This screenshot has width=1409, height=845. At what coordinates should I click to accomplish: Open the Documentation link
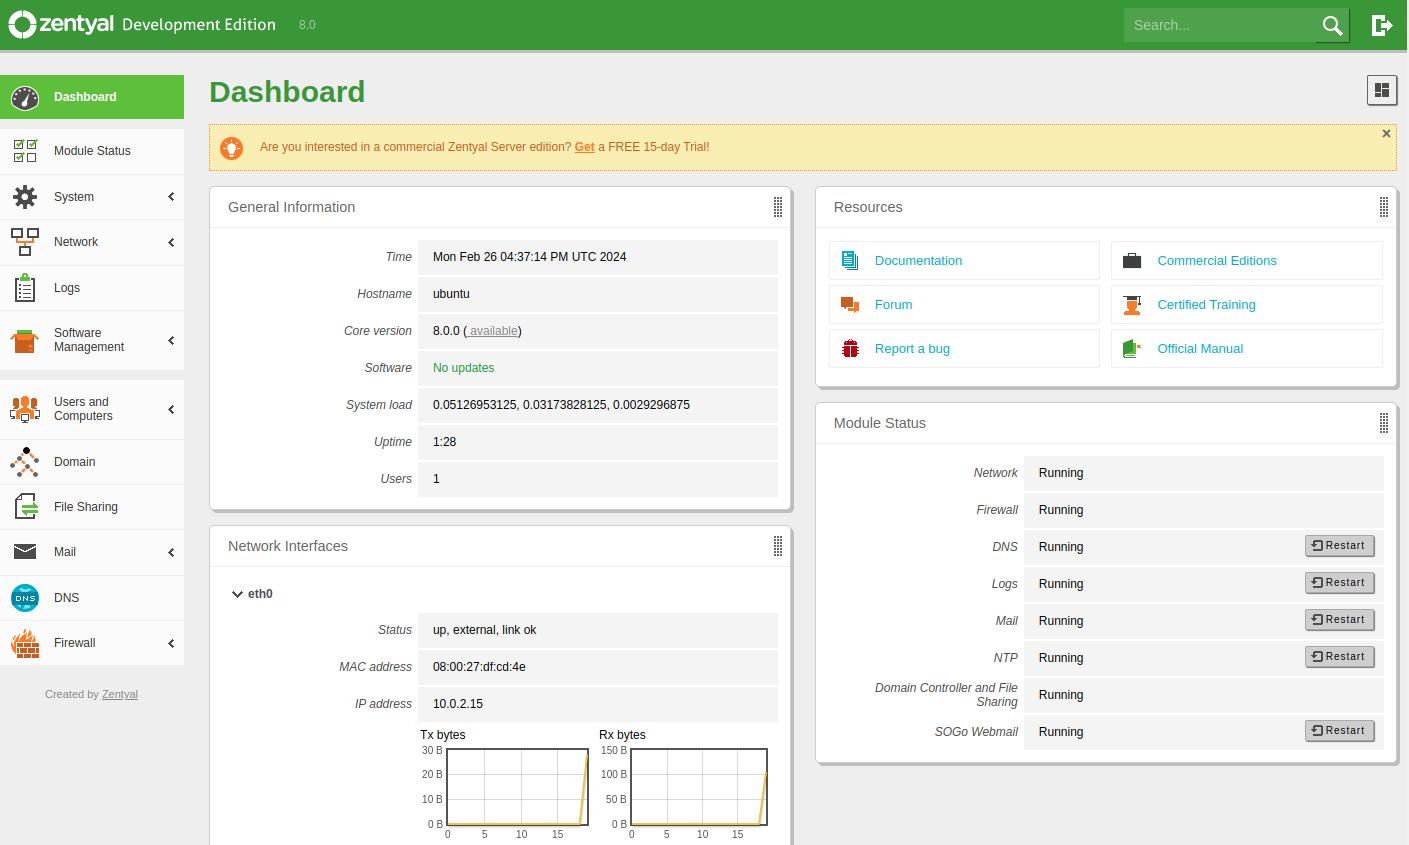918,261
